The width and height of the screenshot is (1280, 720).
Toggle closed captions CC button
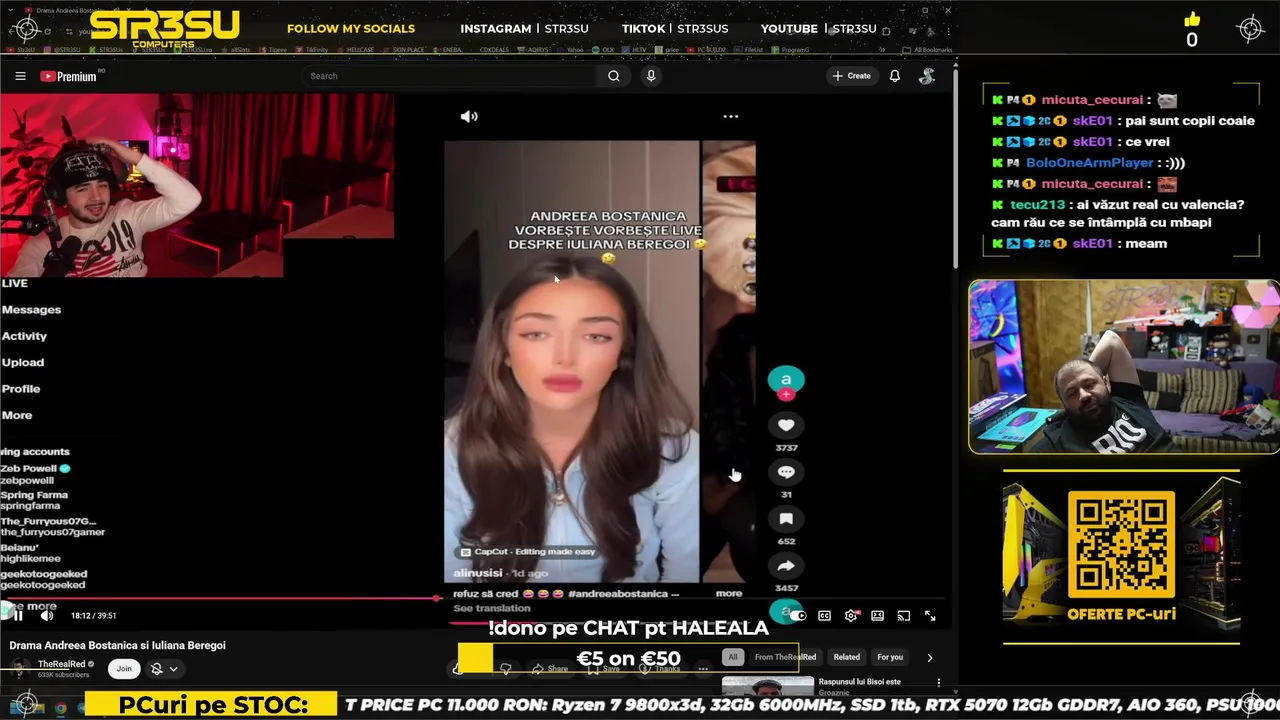click(x=824, y=616)
